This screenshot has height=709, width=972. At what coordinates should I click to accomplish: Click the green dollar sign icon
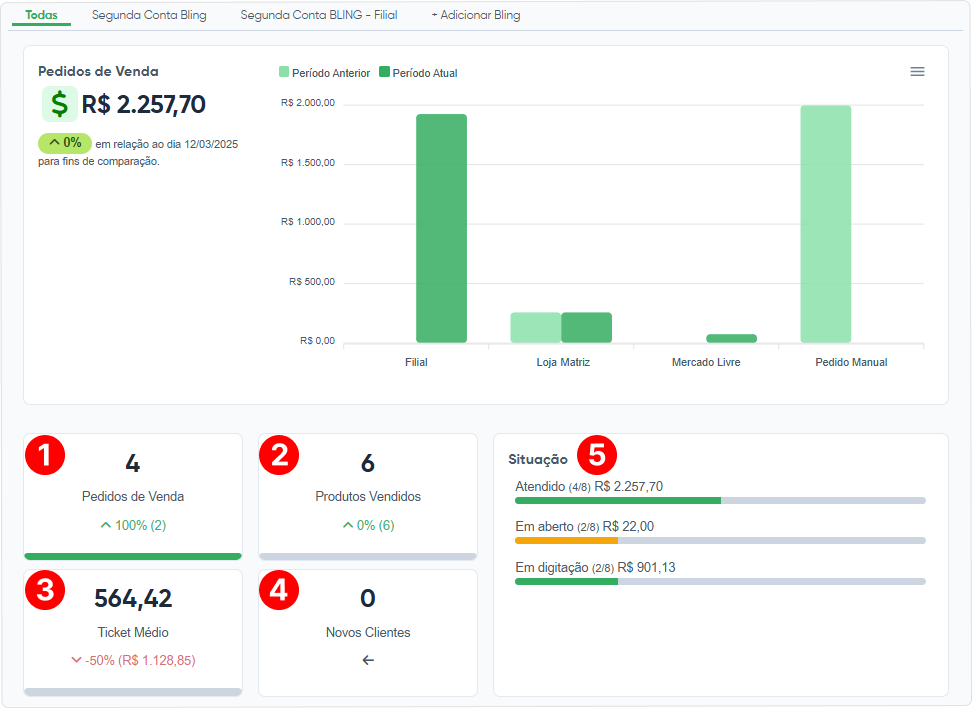coord(60,104)
